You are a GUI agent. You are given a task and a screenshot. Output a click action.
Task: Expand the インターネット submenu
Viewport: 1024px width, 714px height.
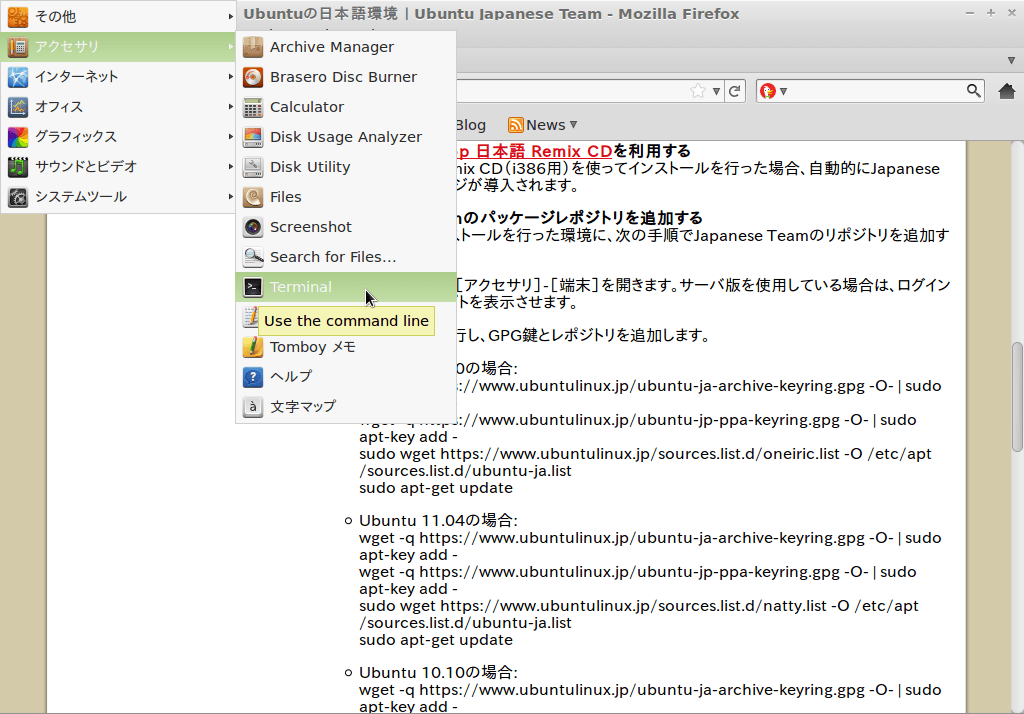pyautogui.click(x=231, y=76)
